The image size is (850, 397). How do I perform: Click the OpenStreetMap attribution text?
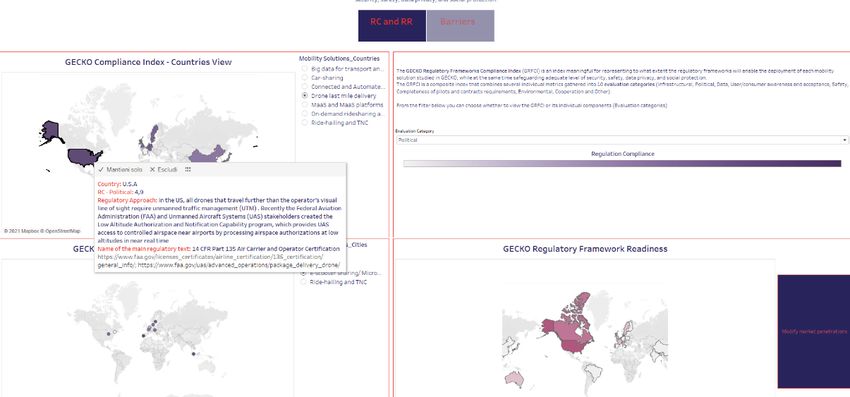tap(62, 231)
